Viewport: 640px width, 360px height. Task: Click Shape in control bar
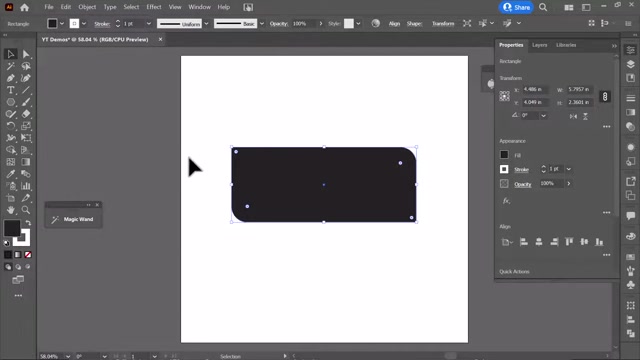coord(414,24)
